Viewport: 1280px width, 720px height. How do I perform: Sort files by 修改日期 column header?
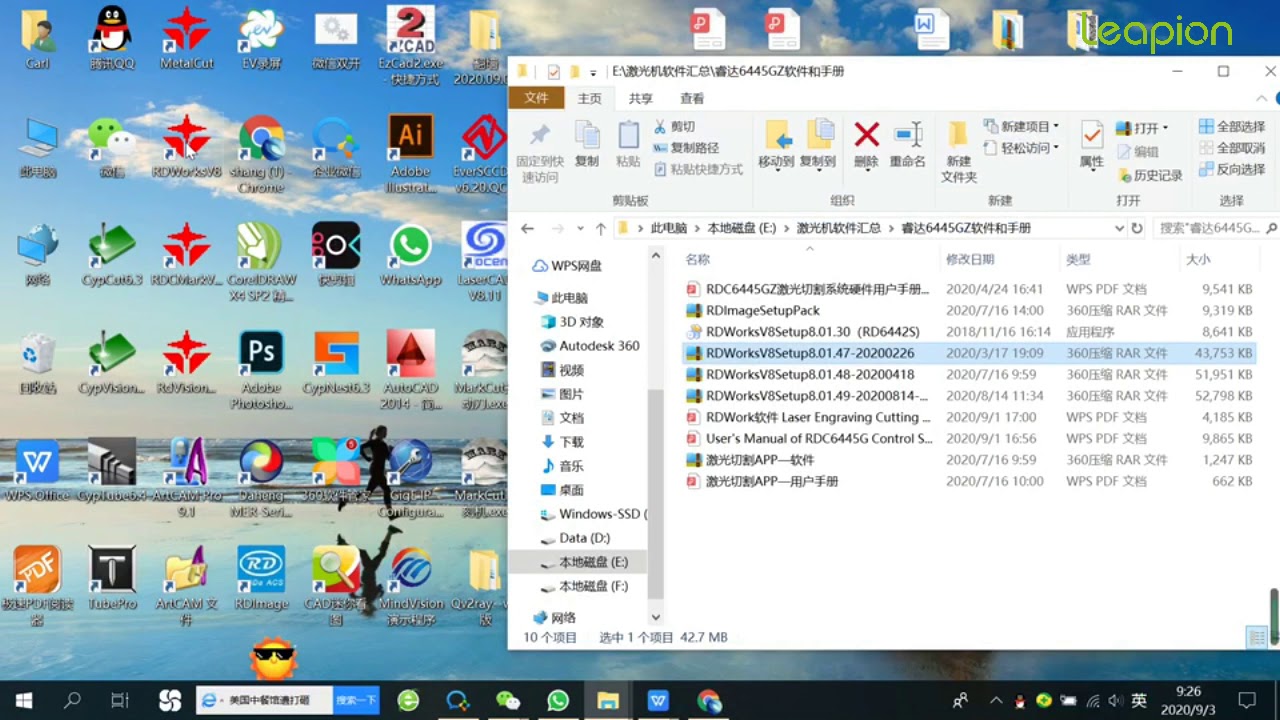click(970, 259)
